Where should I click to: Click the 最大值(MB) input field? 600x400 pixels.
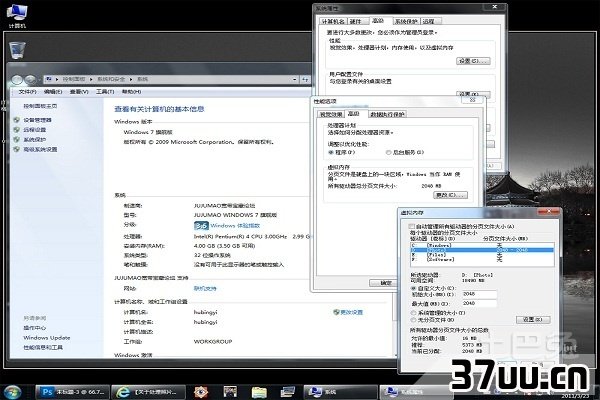tap(479, 303)
